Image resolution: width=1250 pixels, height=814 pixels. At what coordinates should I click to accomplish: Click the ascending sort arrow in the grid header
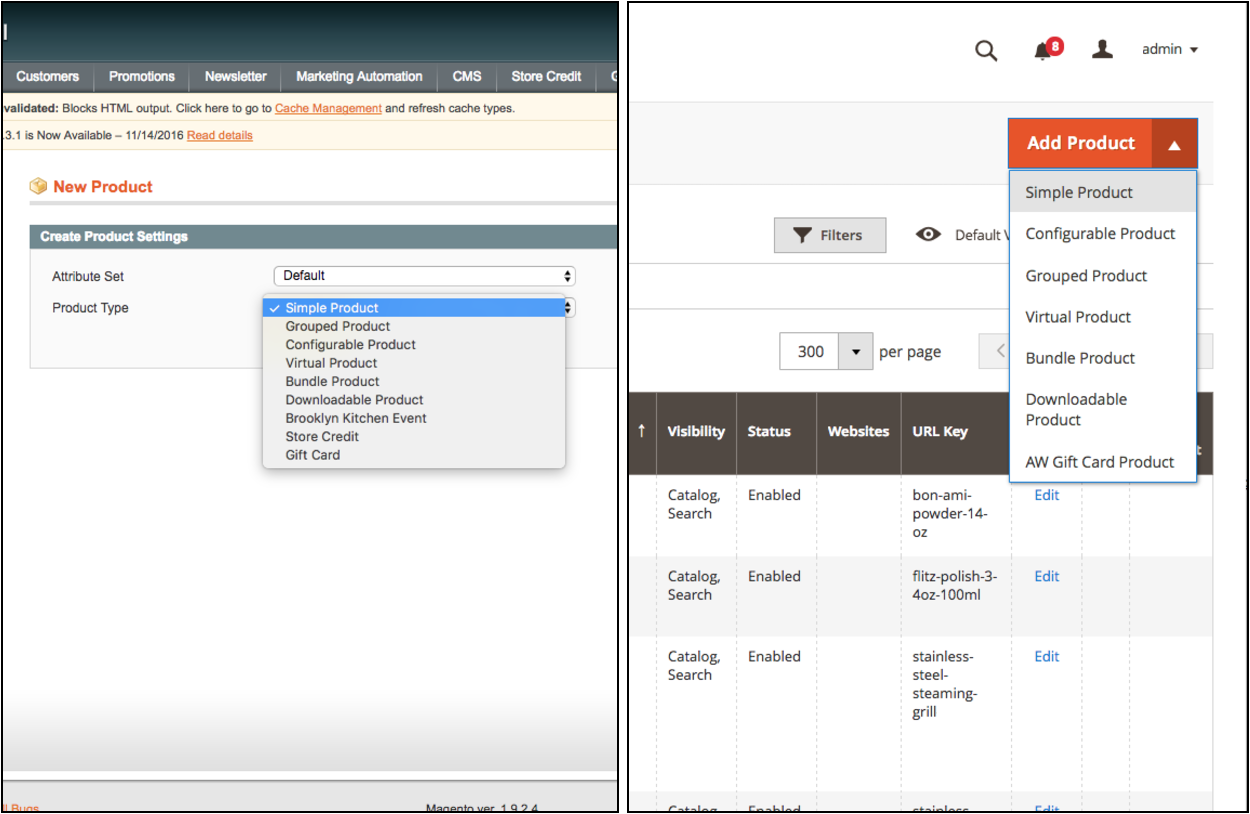click(x=641, y=431)
